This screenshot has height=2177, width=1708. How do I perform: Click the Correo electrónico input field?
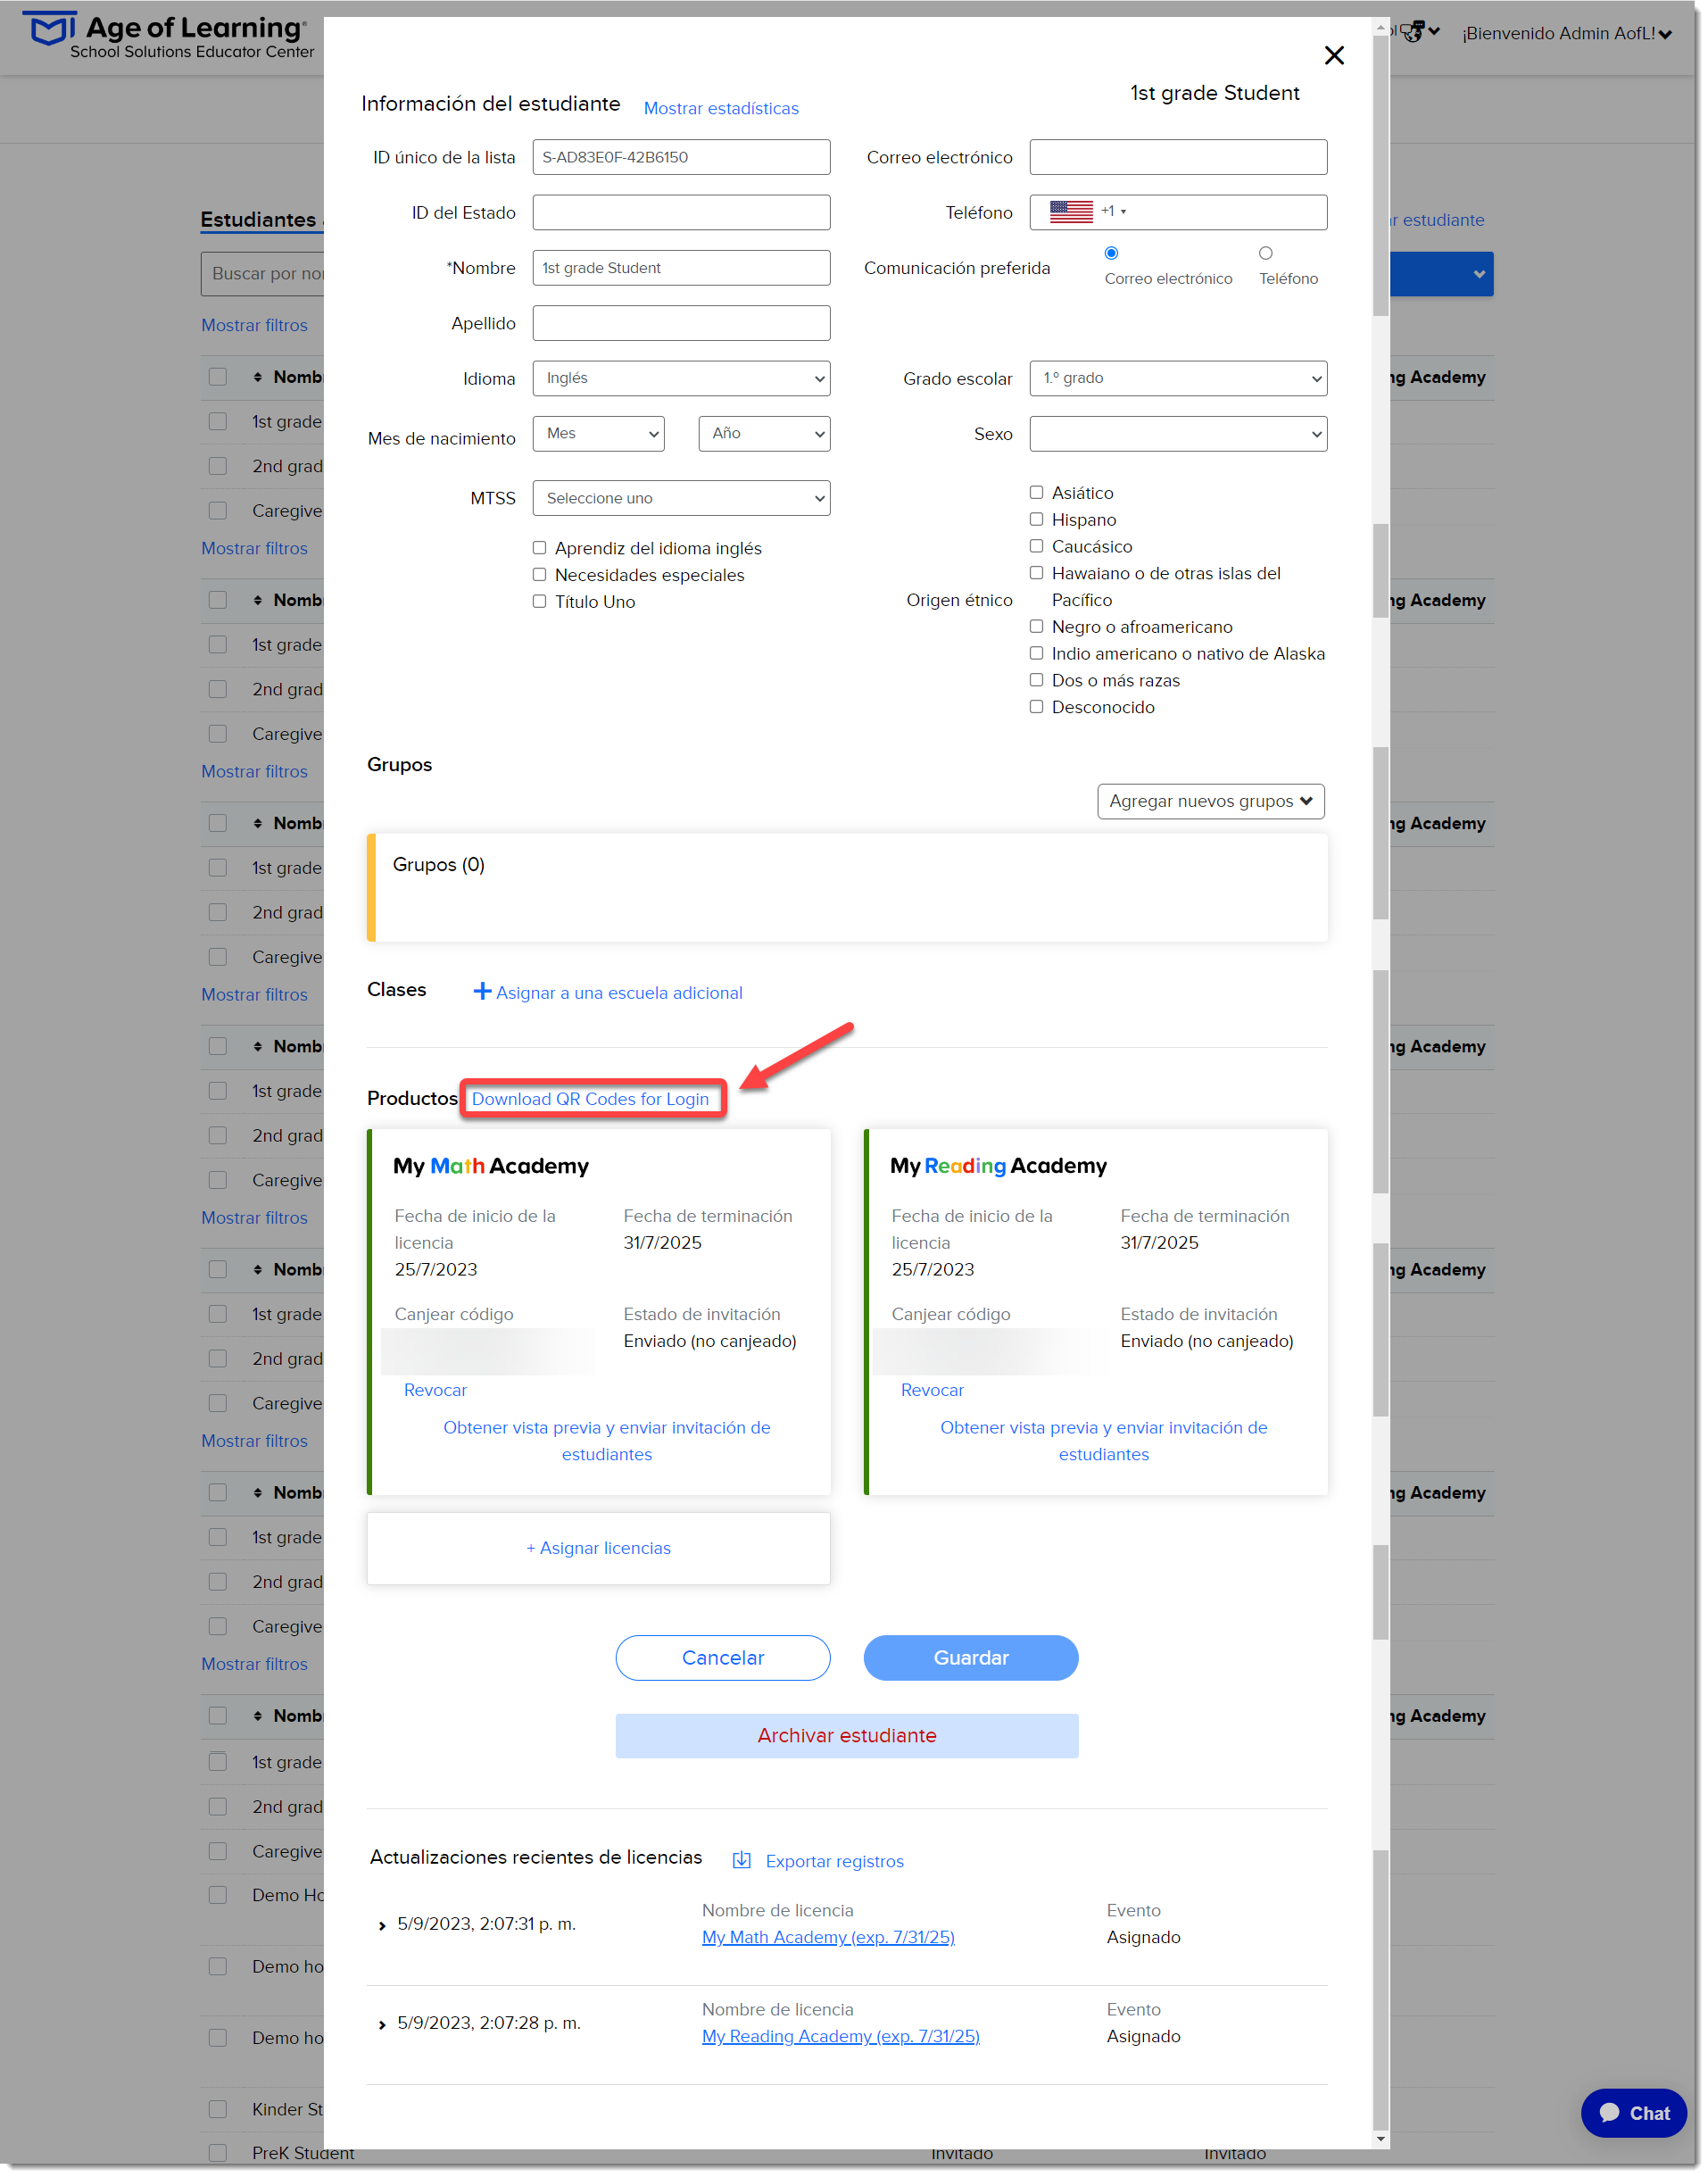[x=1178, y=157]
